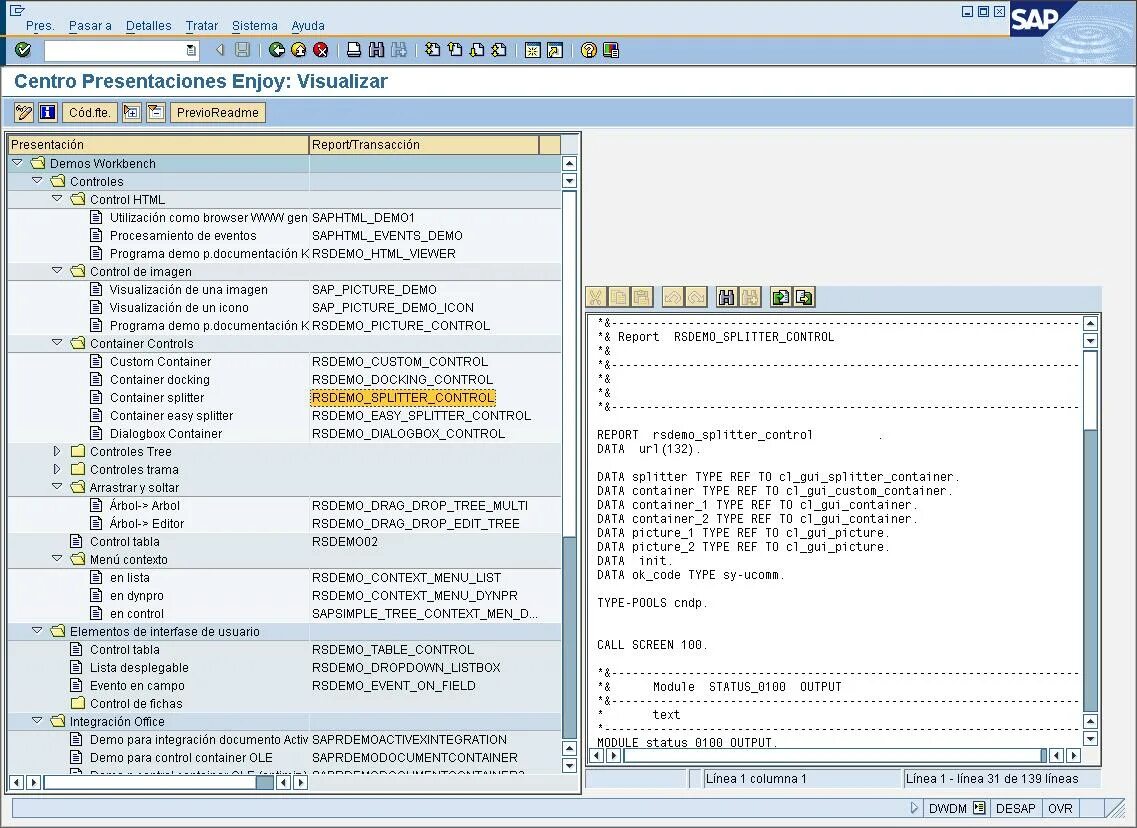Open the Pres. menu
The width and height of the screenshot is (1137, 828).
(x=40, y=25)
